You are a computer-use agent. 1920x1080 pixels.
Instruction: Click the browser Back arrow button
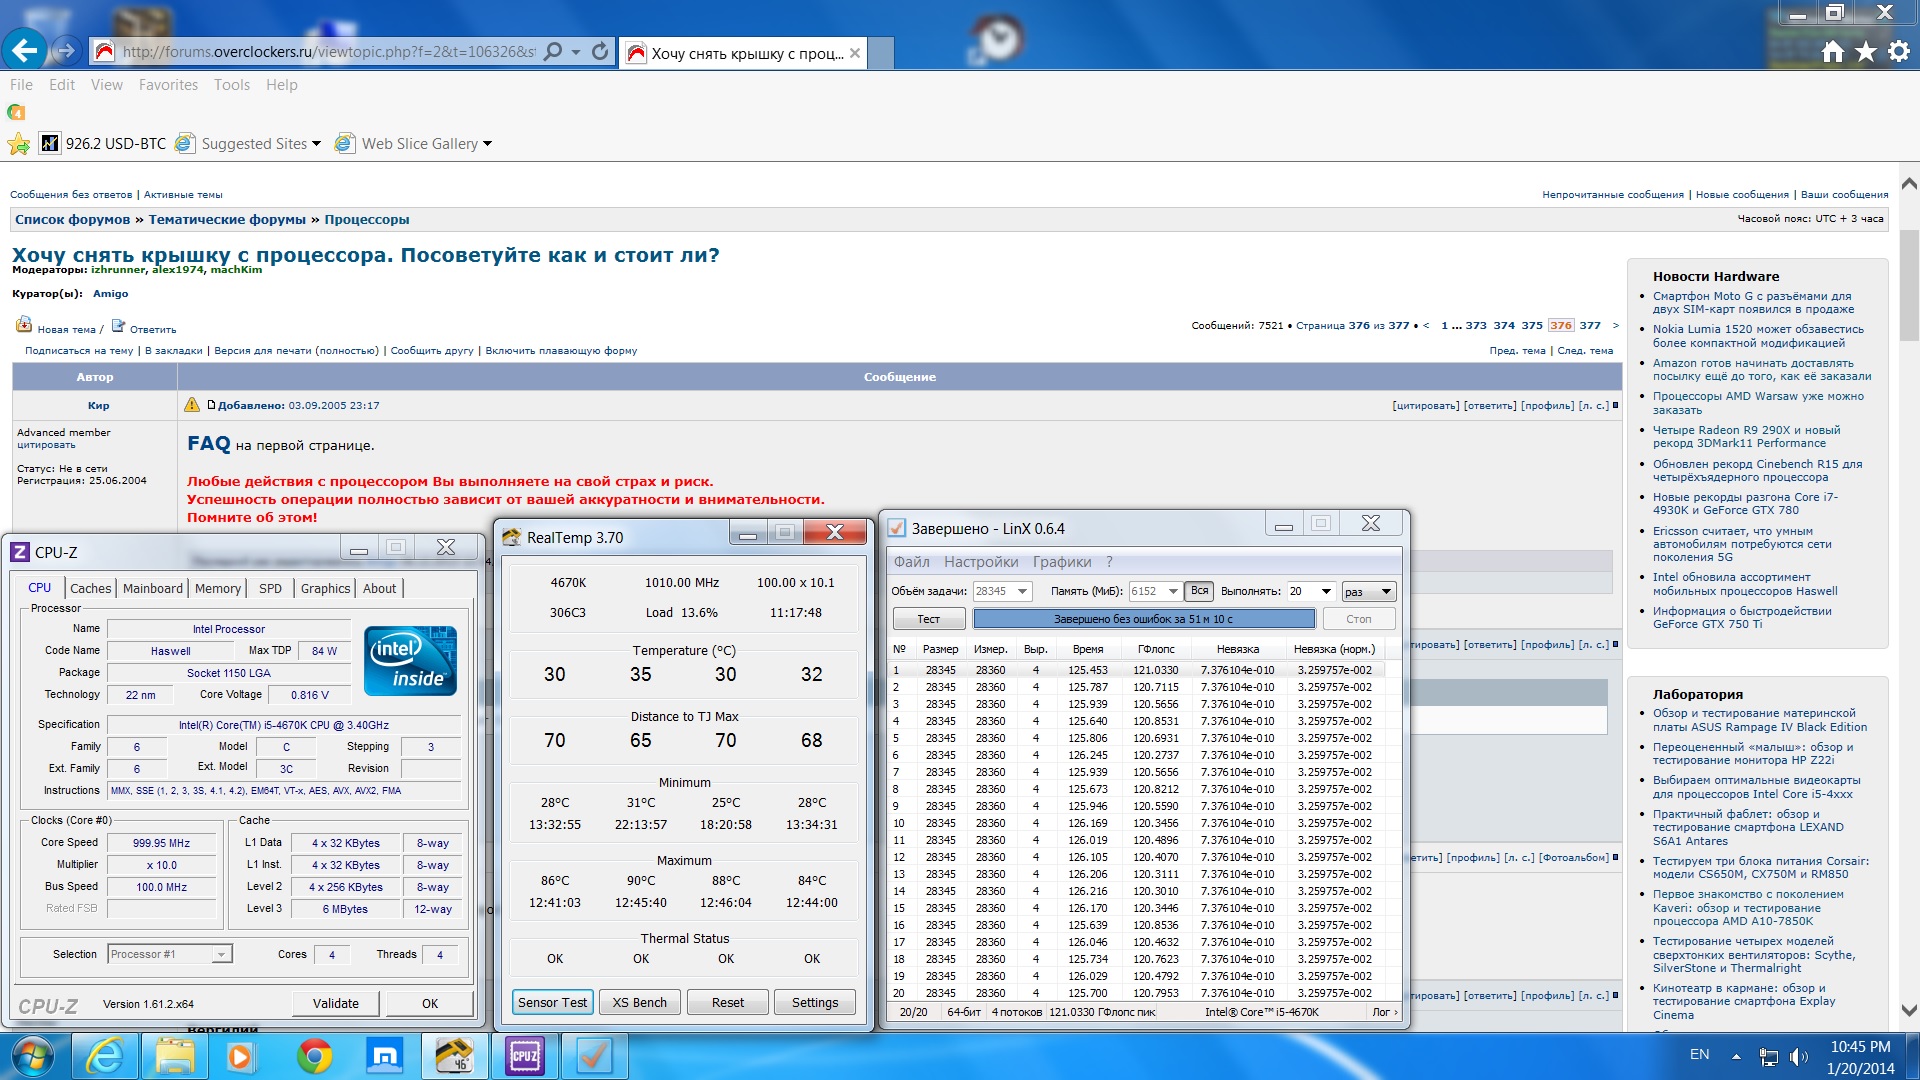[x=24, y=50]
